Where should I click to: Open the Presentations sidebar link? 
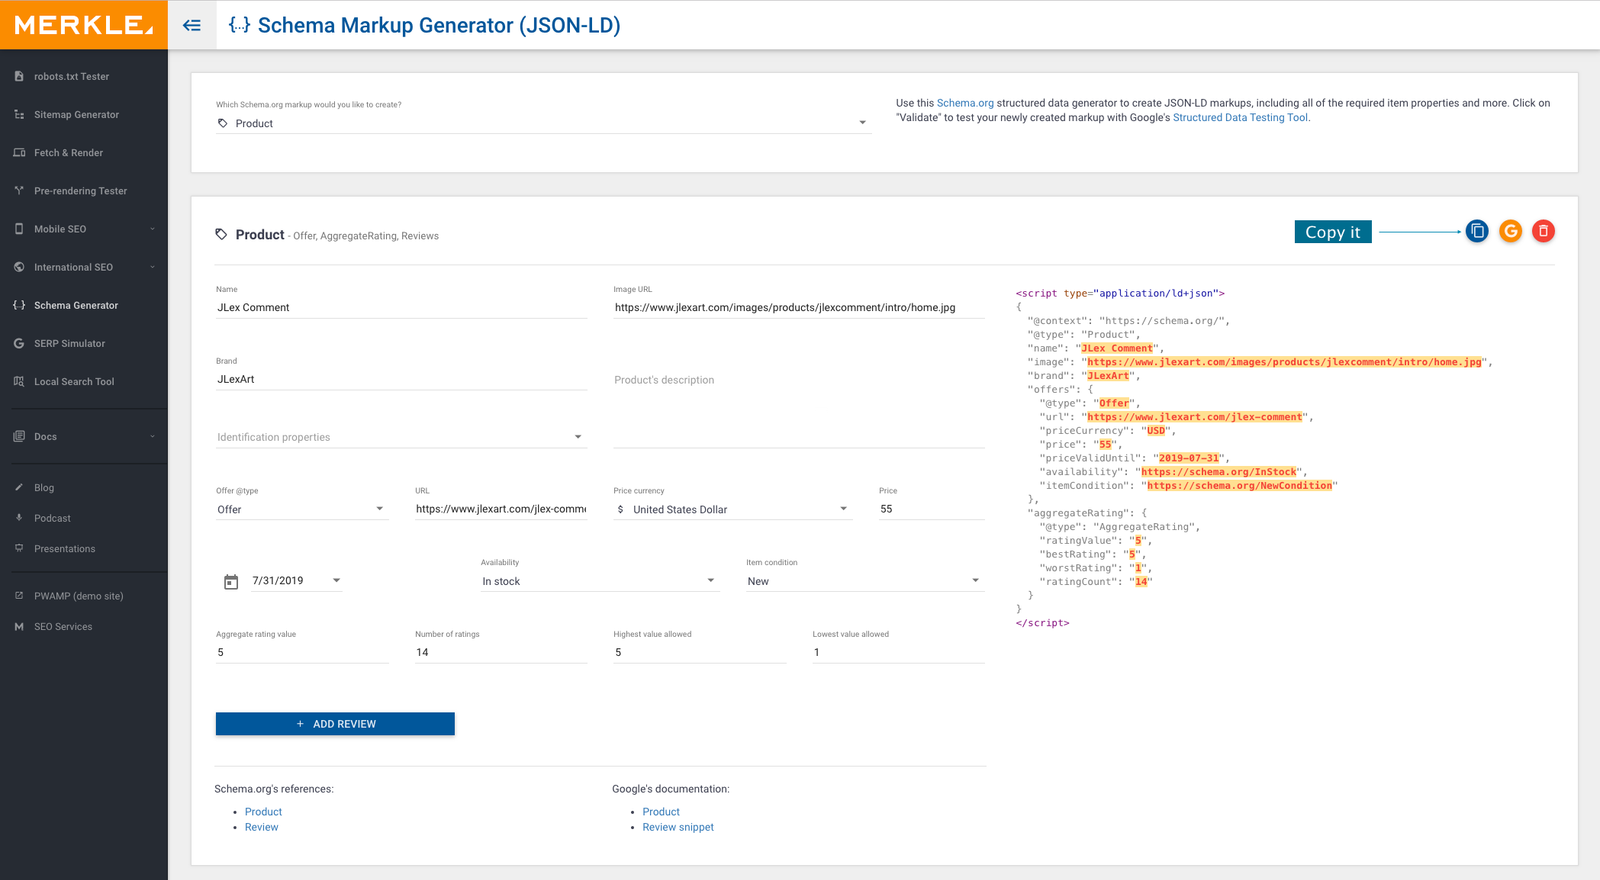[64, 549]
